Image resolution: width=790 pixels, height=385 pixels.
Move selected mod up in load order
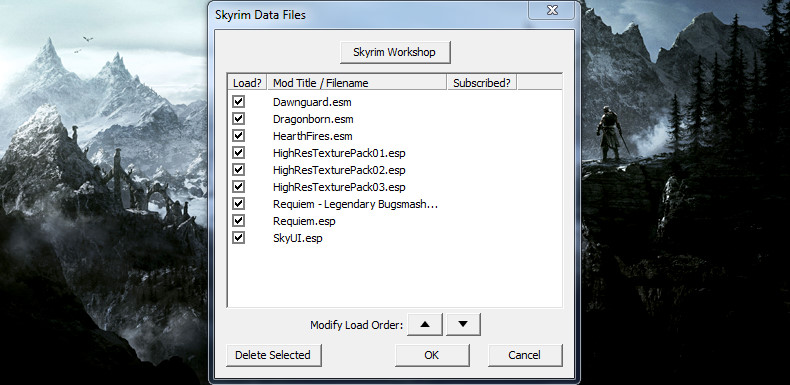point(425,325)
